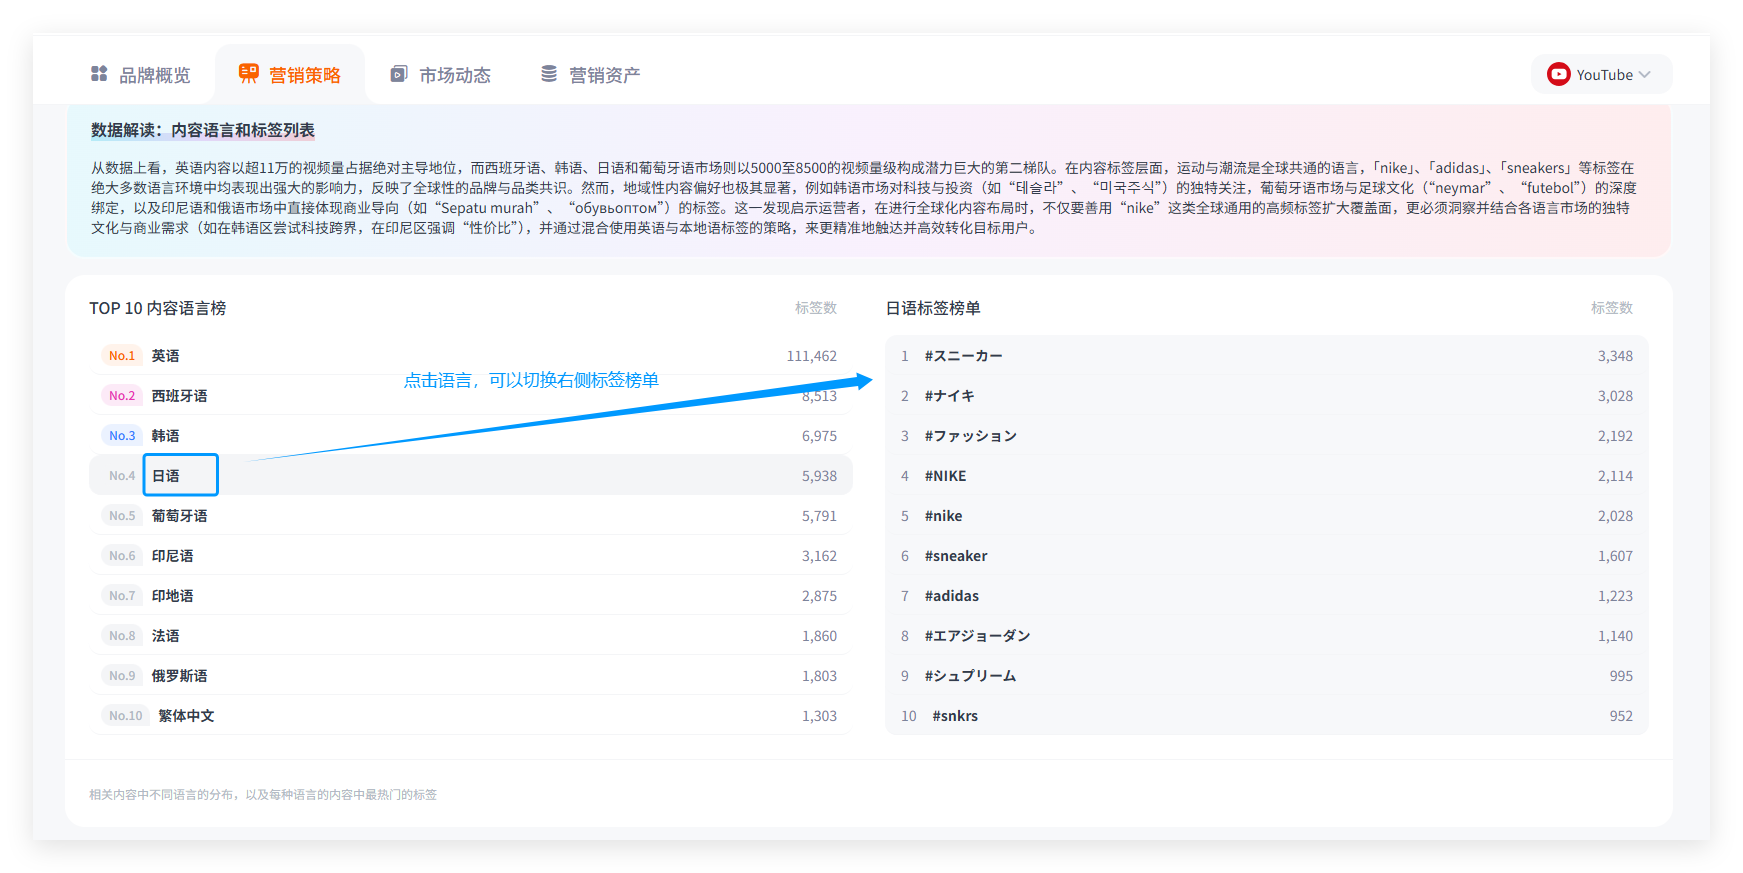Click the #スニーカー tag row
The image size is (1743, 873).
click(x=964, y=356)
